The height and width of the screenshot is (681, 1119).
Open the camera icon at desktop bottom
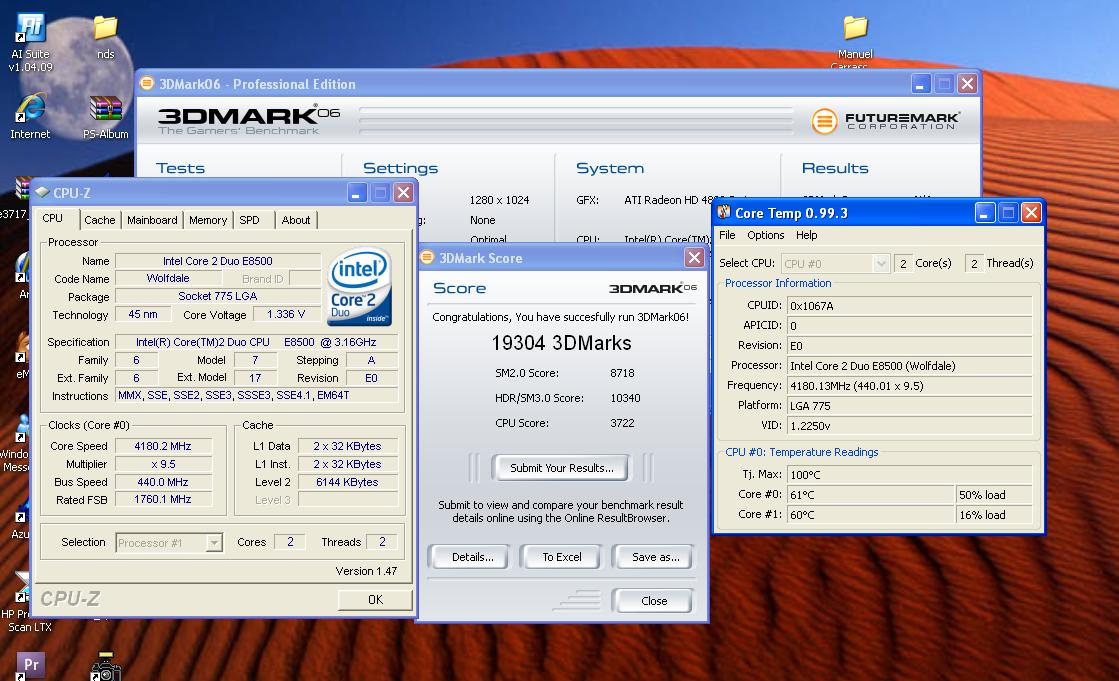[105, 667]
